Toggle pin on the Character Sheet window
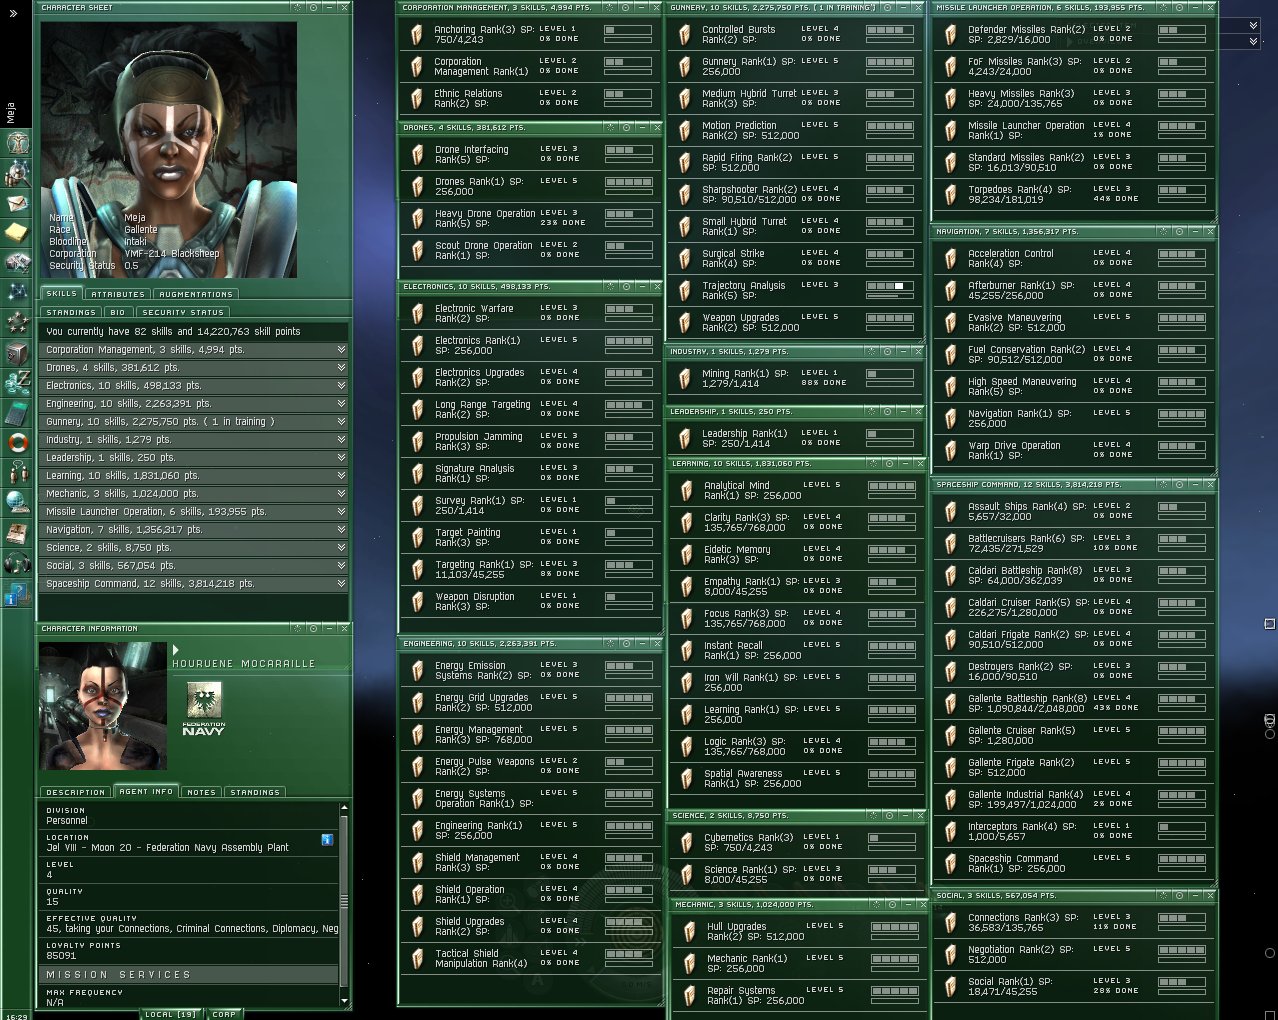This screenshot has width=1278, height=1020. tap(313, 7)
